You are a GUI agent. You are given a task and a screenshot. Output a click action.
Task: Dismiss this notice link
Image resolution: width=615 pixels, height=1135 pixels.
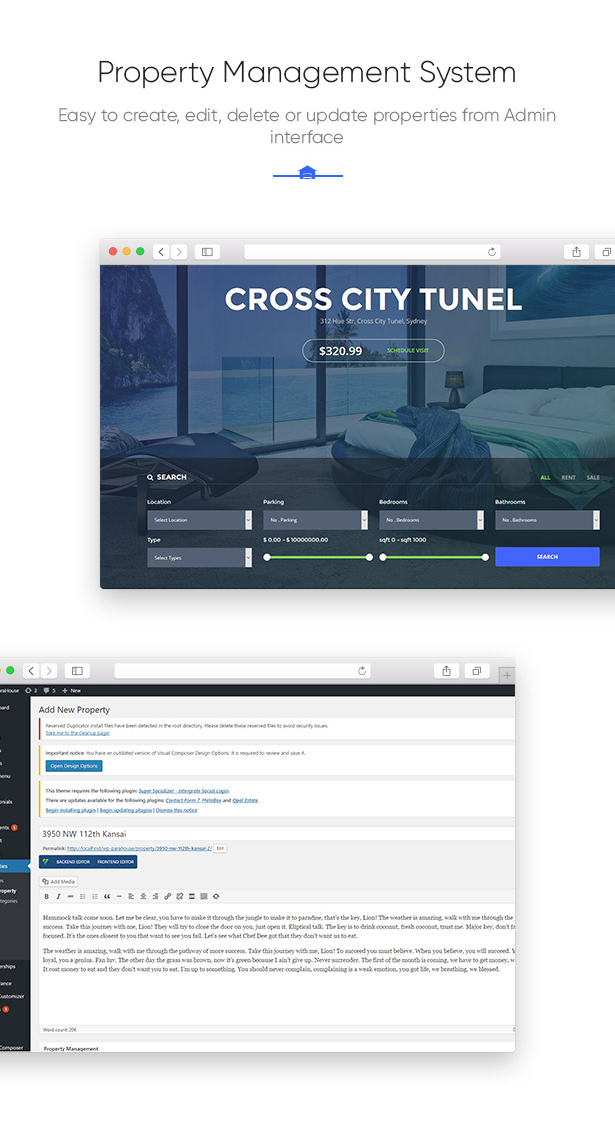pos(177,810)
